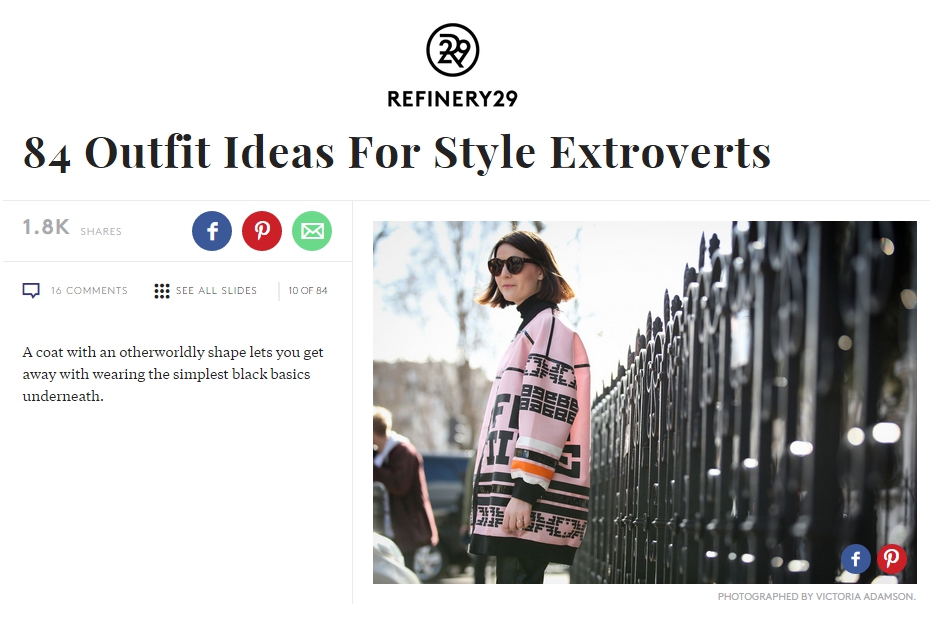
Task: Pin article using red Pinterest icon
Action: 262,231
